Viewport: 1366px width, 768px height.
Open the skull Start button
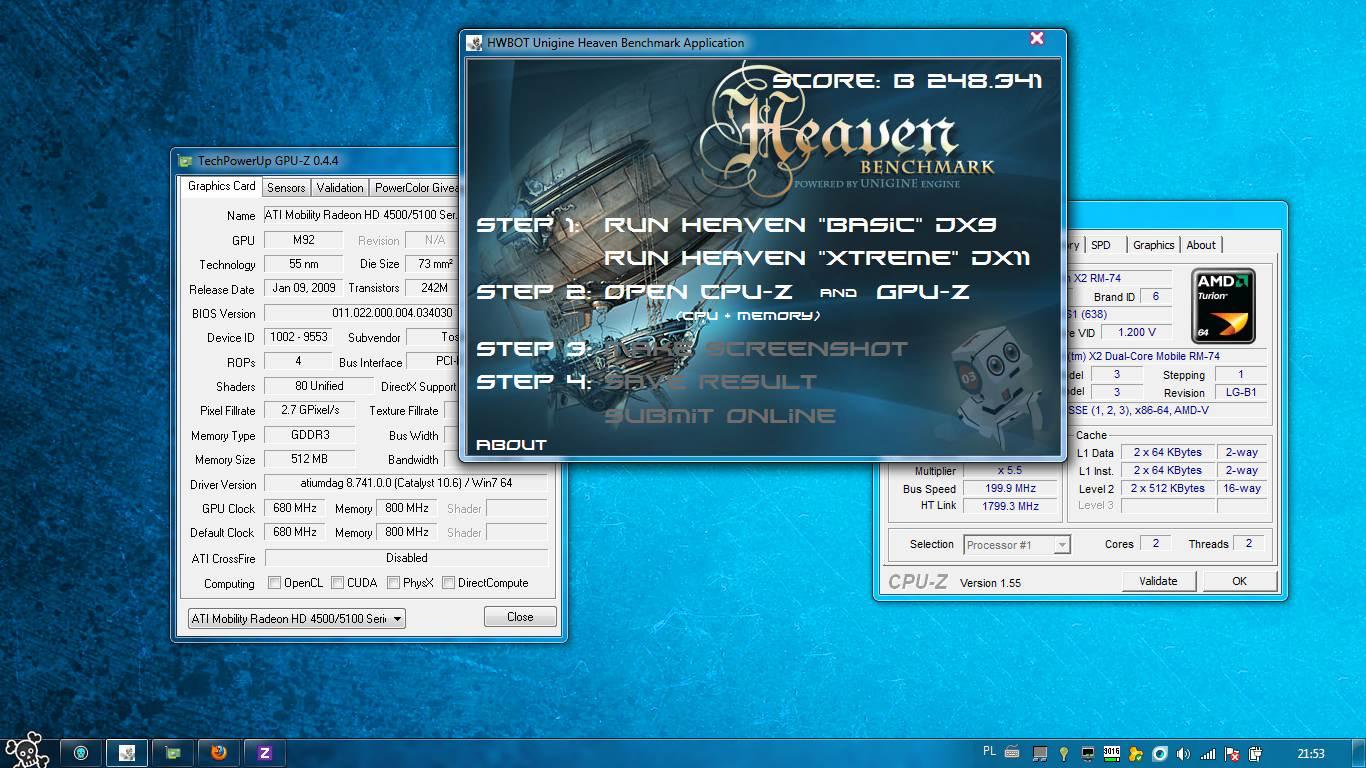click(26, 750)
